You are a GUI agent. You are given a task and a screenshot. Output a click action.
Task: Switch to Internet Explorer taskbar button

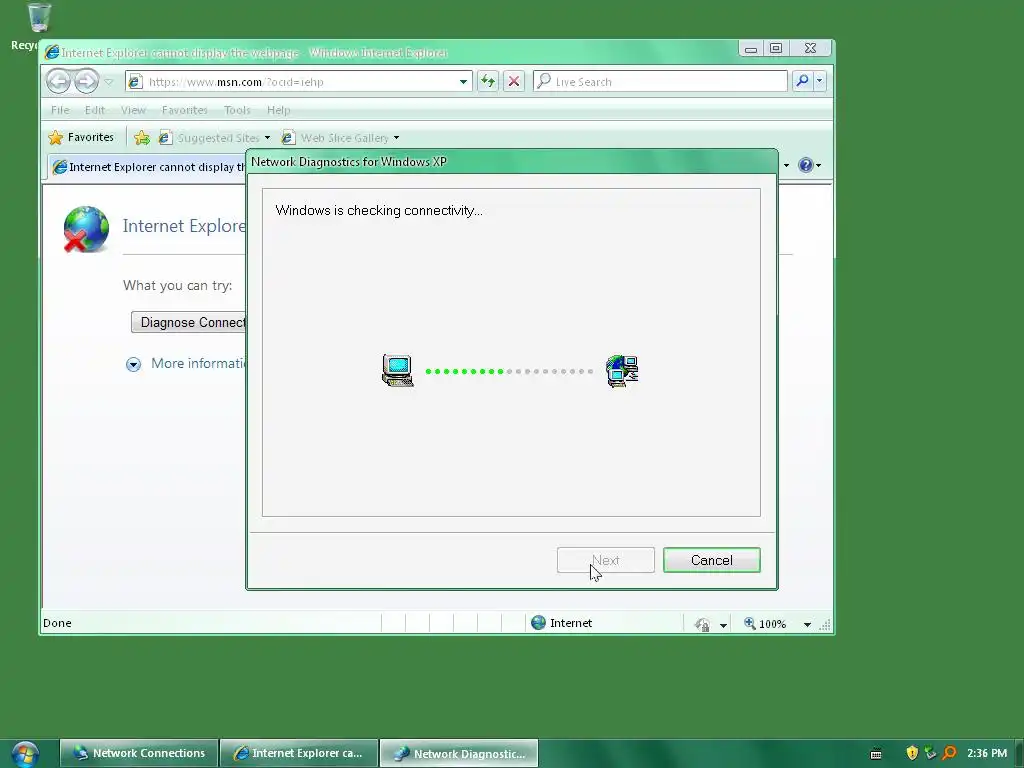299,753
